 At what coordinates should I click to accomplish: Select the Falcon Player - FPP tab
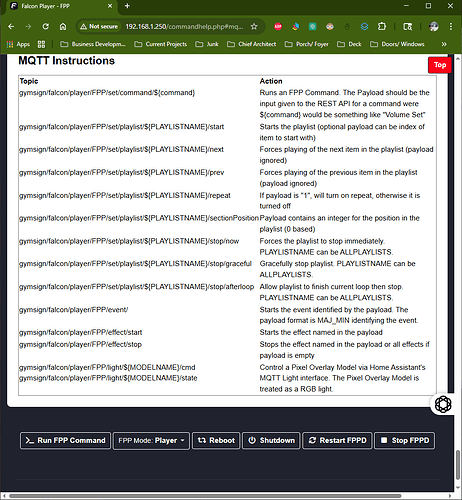(x=60, y=6)
